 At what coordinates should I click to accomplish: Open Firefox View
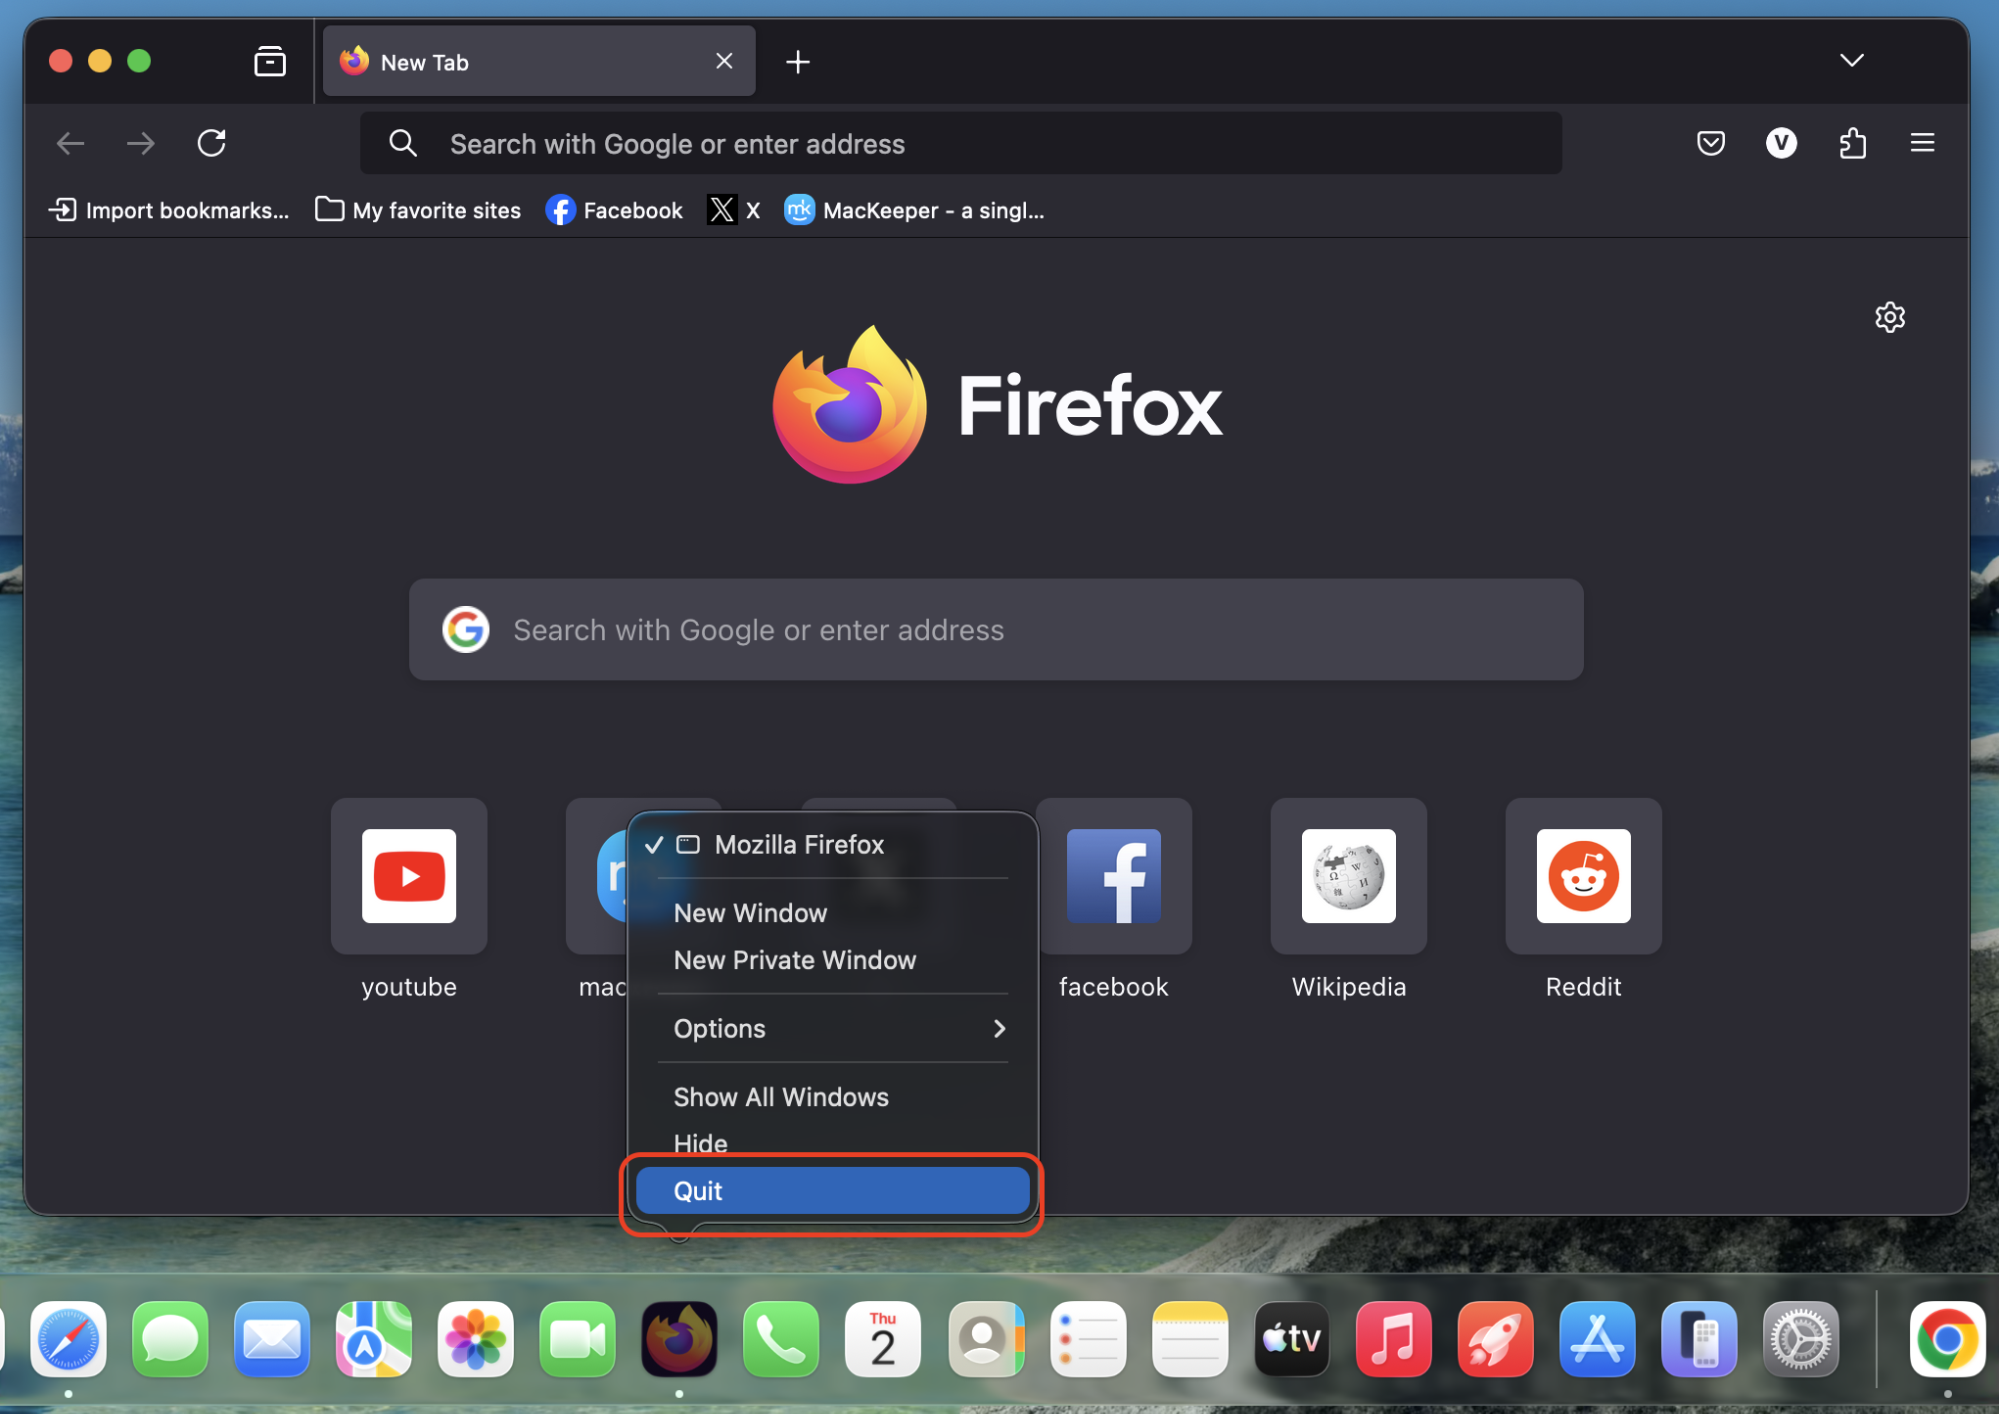tap(269, 60)
